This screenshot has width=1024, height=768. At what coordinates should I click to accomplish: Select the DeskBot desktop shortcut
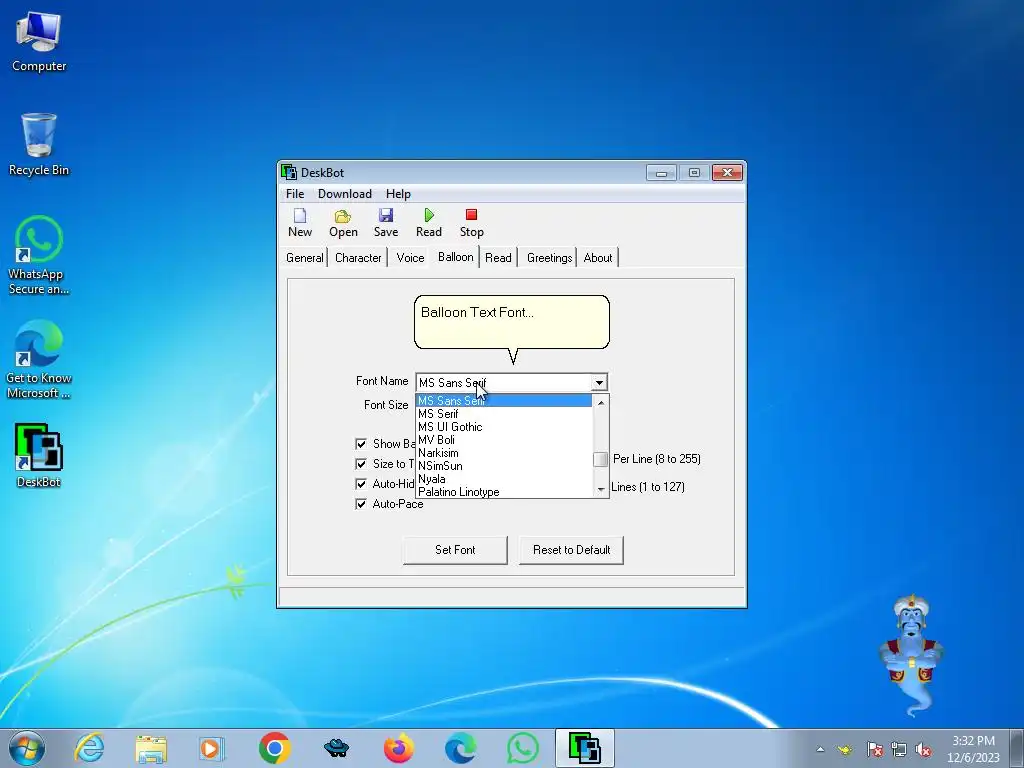39,456
